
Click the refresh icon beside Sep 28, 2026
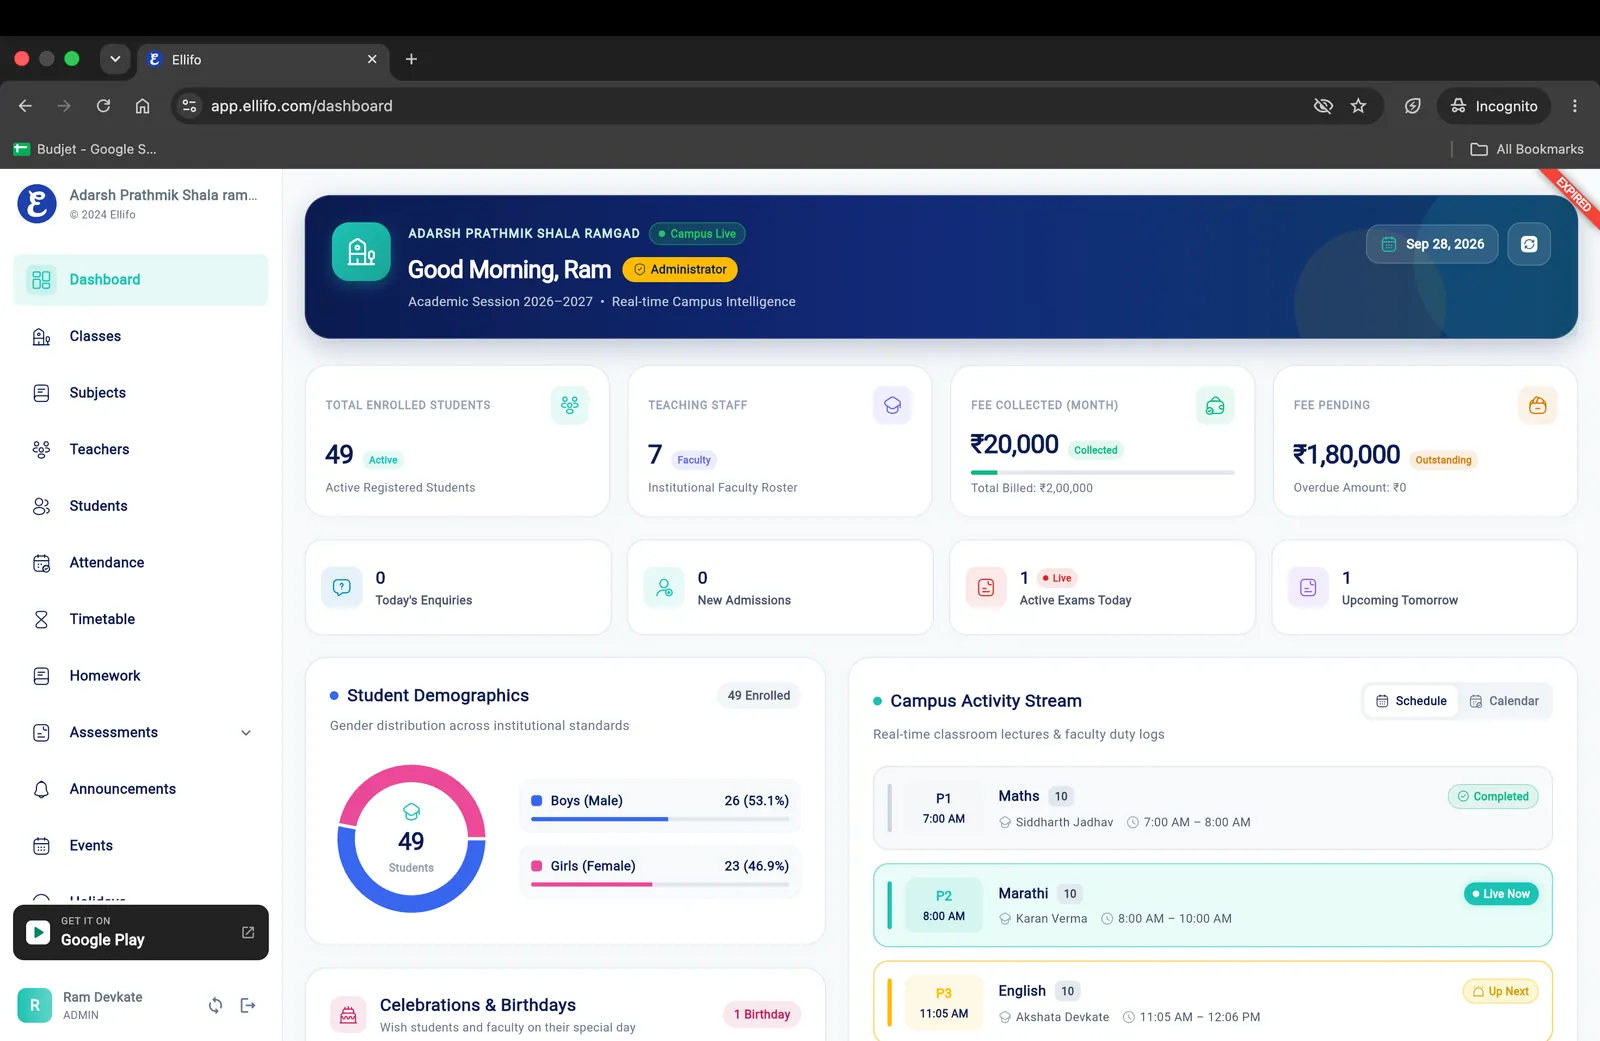(x=1529, y=244)
